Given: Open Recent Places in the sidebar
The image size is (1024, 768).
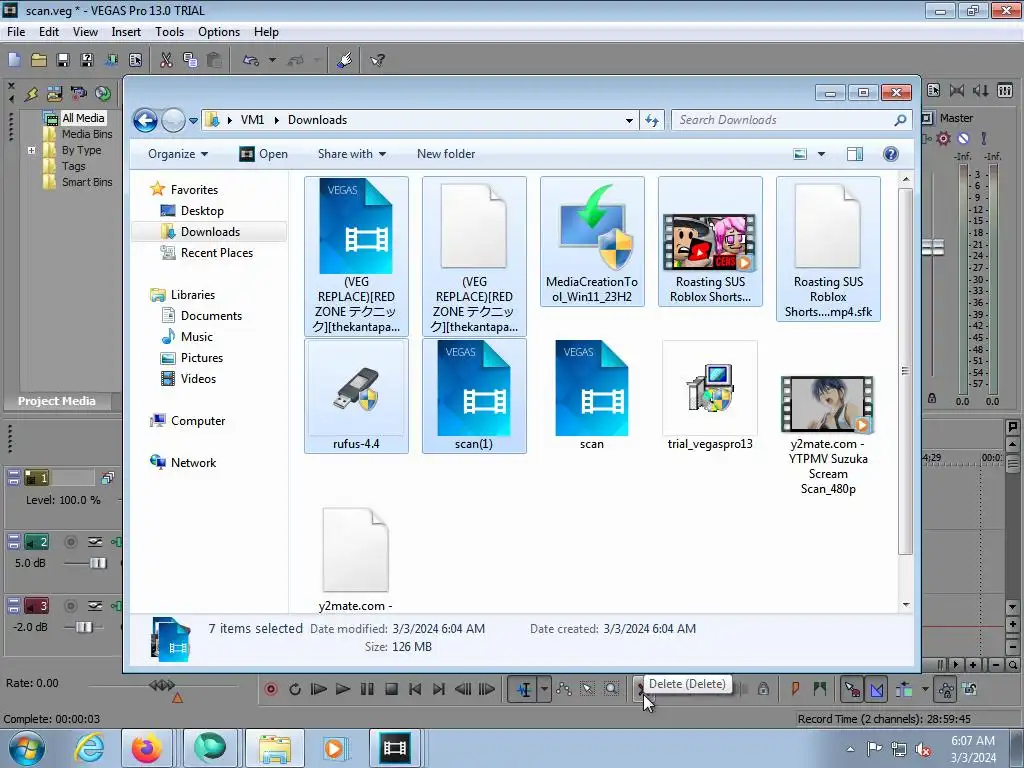Looking at the screenshot, I should click(217, 253).
